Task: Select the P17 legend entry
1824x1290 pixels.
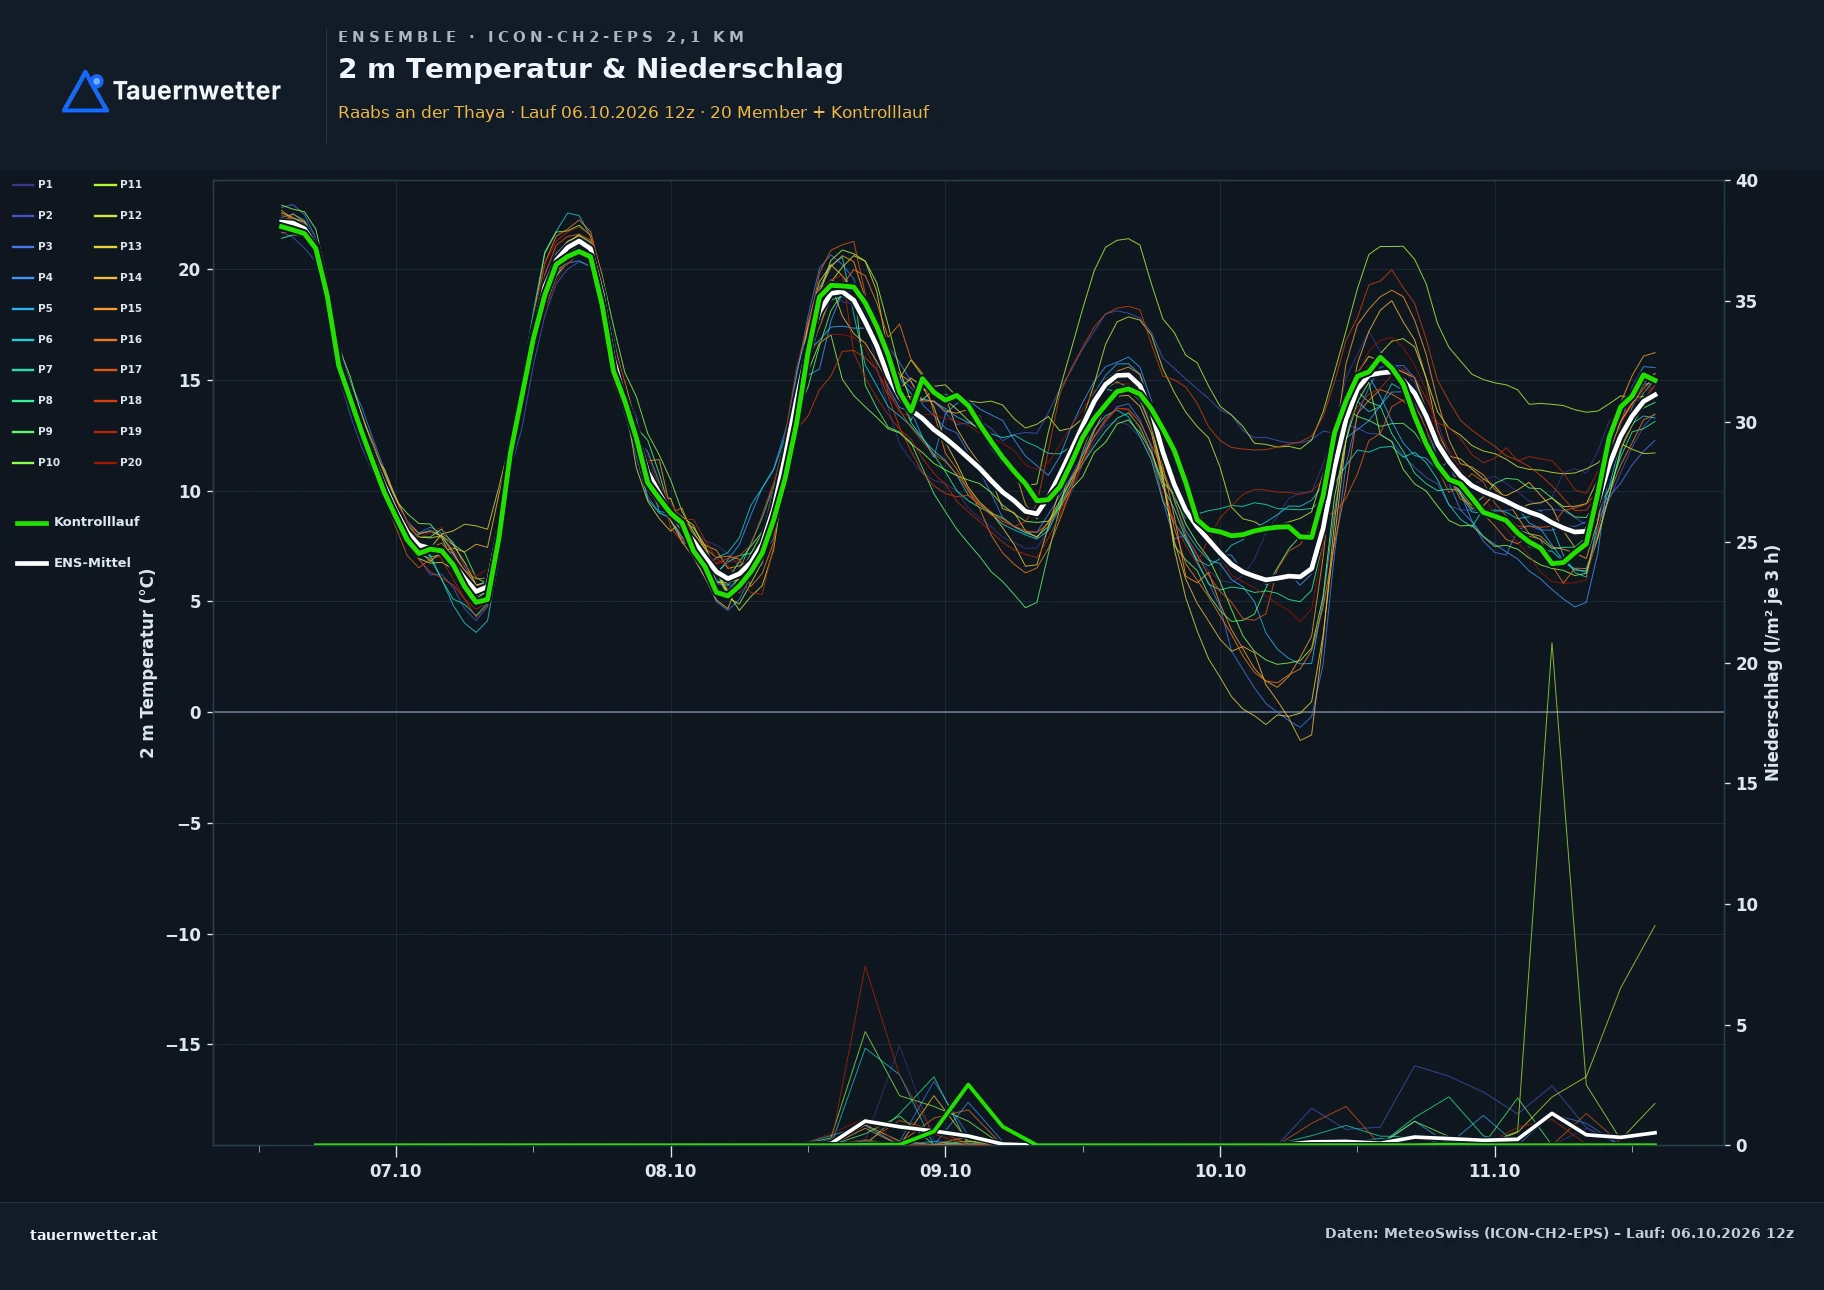Action: 118,369
